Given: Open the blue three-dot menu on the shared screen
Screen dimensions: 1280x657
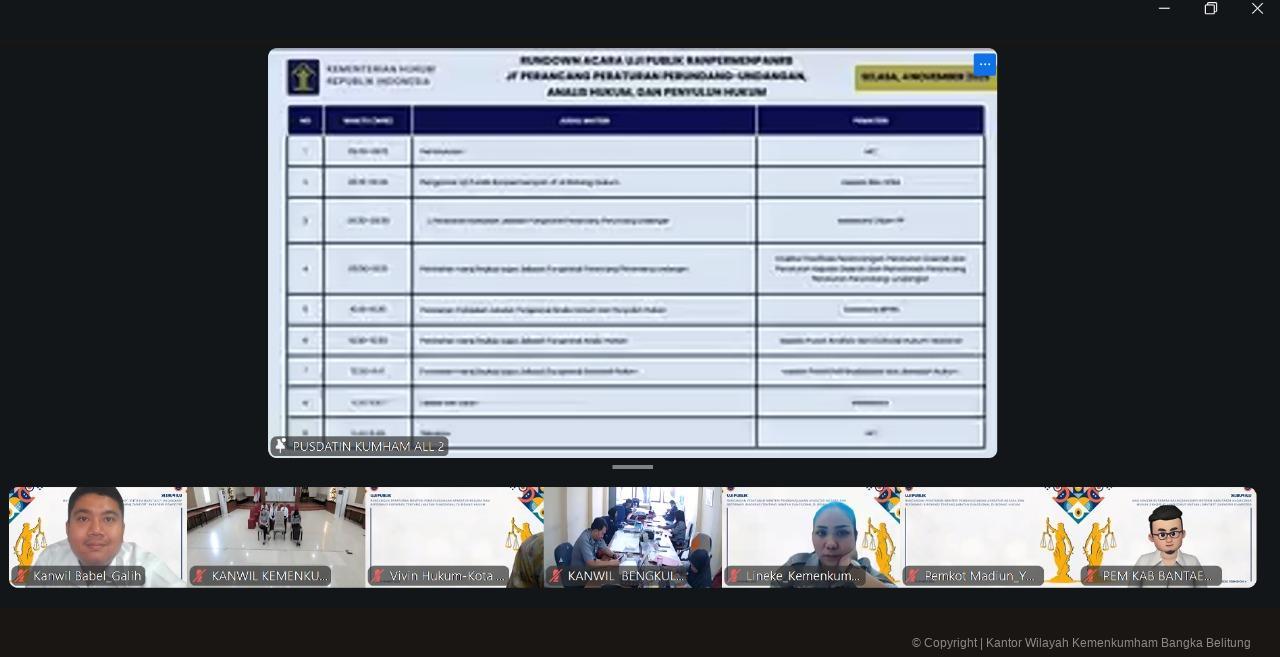Looking at the screenshot, I should (x=984, y=64).
